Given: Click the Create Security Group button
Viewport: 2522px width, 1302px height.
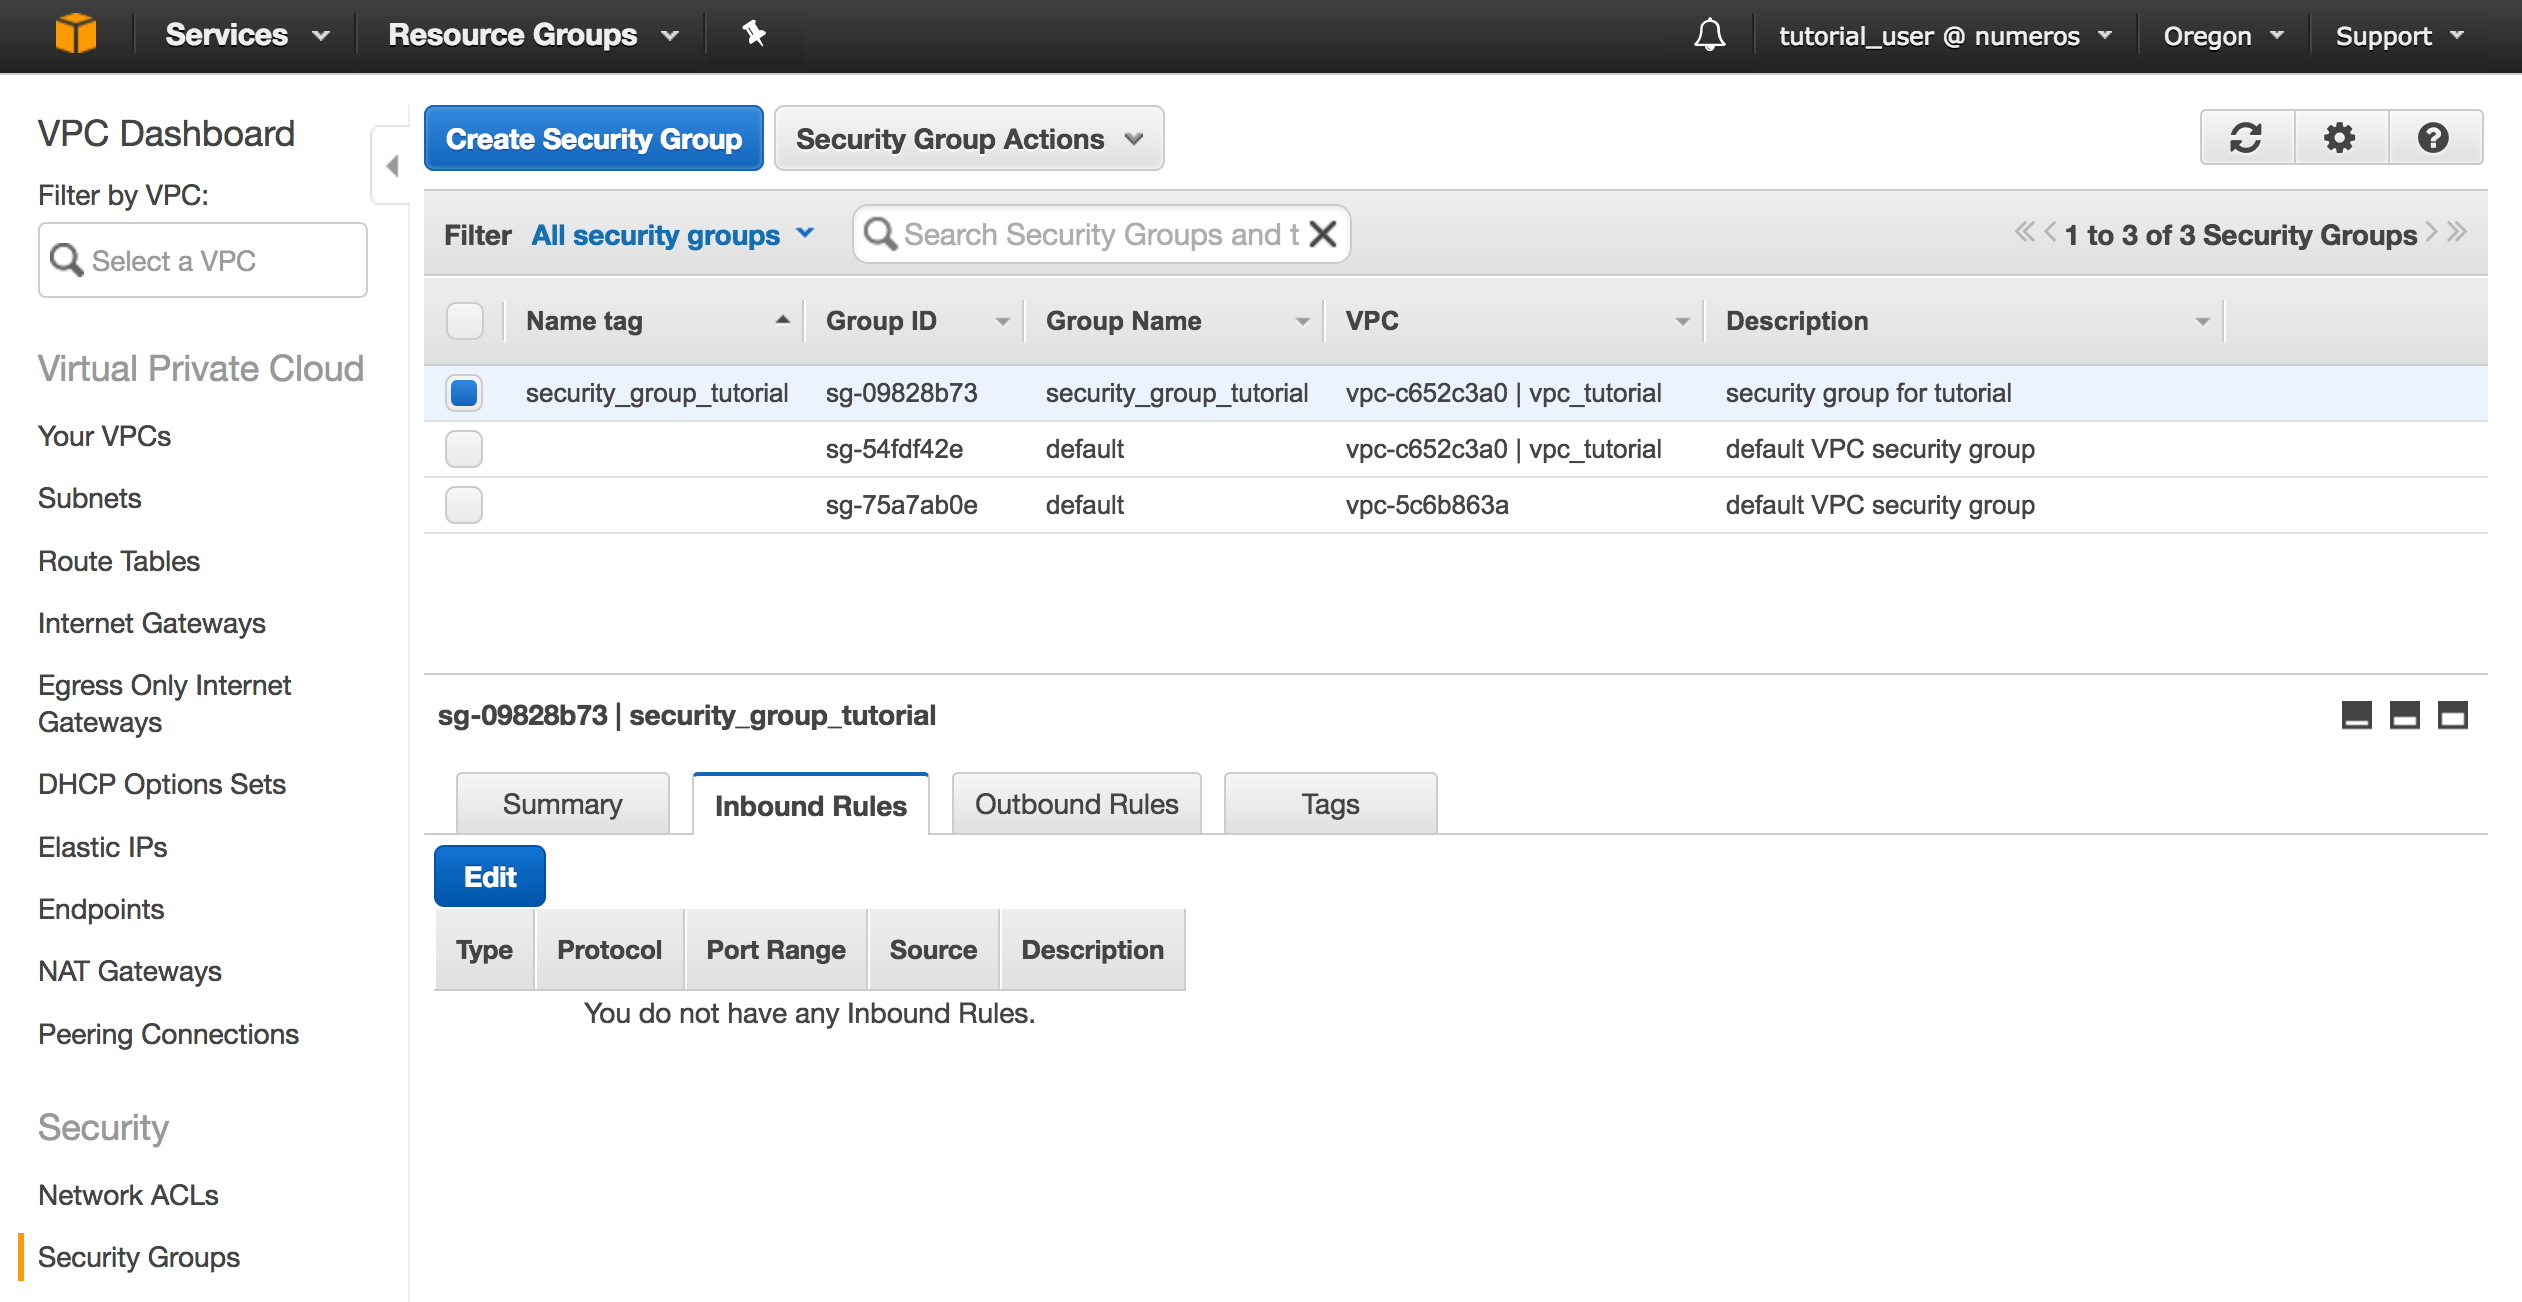Looking at the screenshot, I should pyautogui.click(x=593, y=139).
